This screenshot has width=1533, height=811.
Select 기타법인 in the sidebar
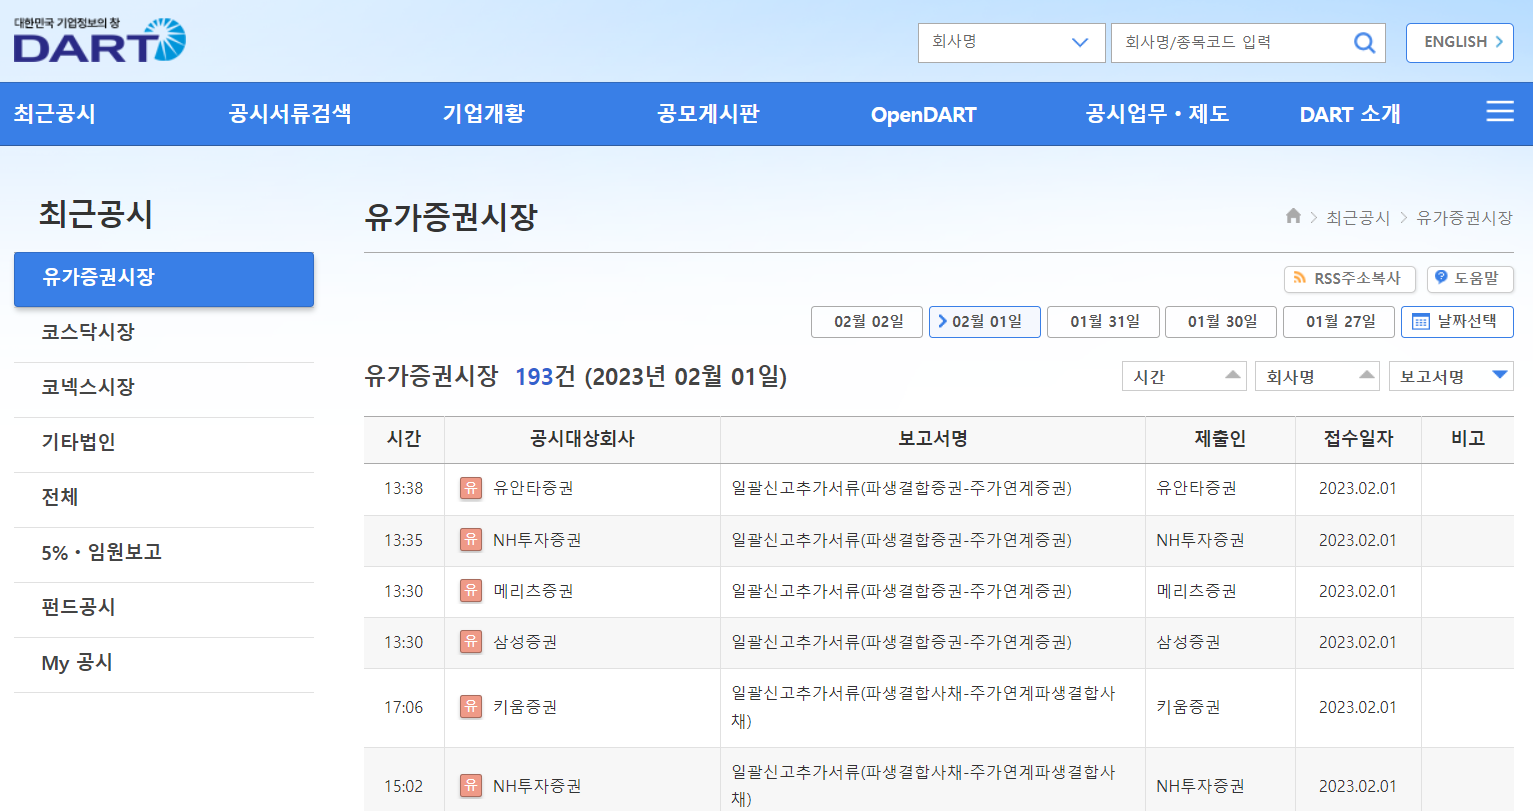click(164, 444)
